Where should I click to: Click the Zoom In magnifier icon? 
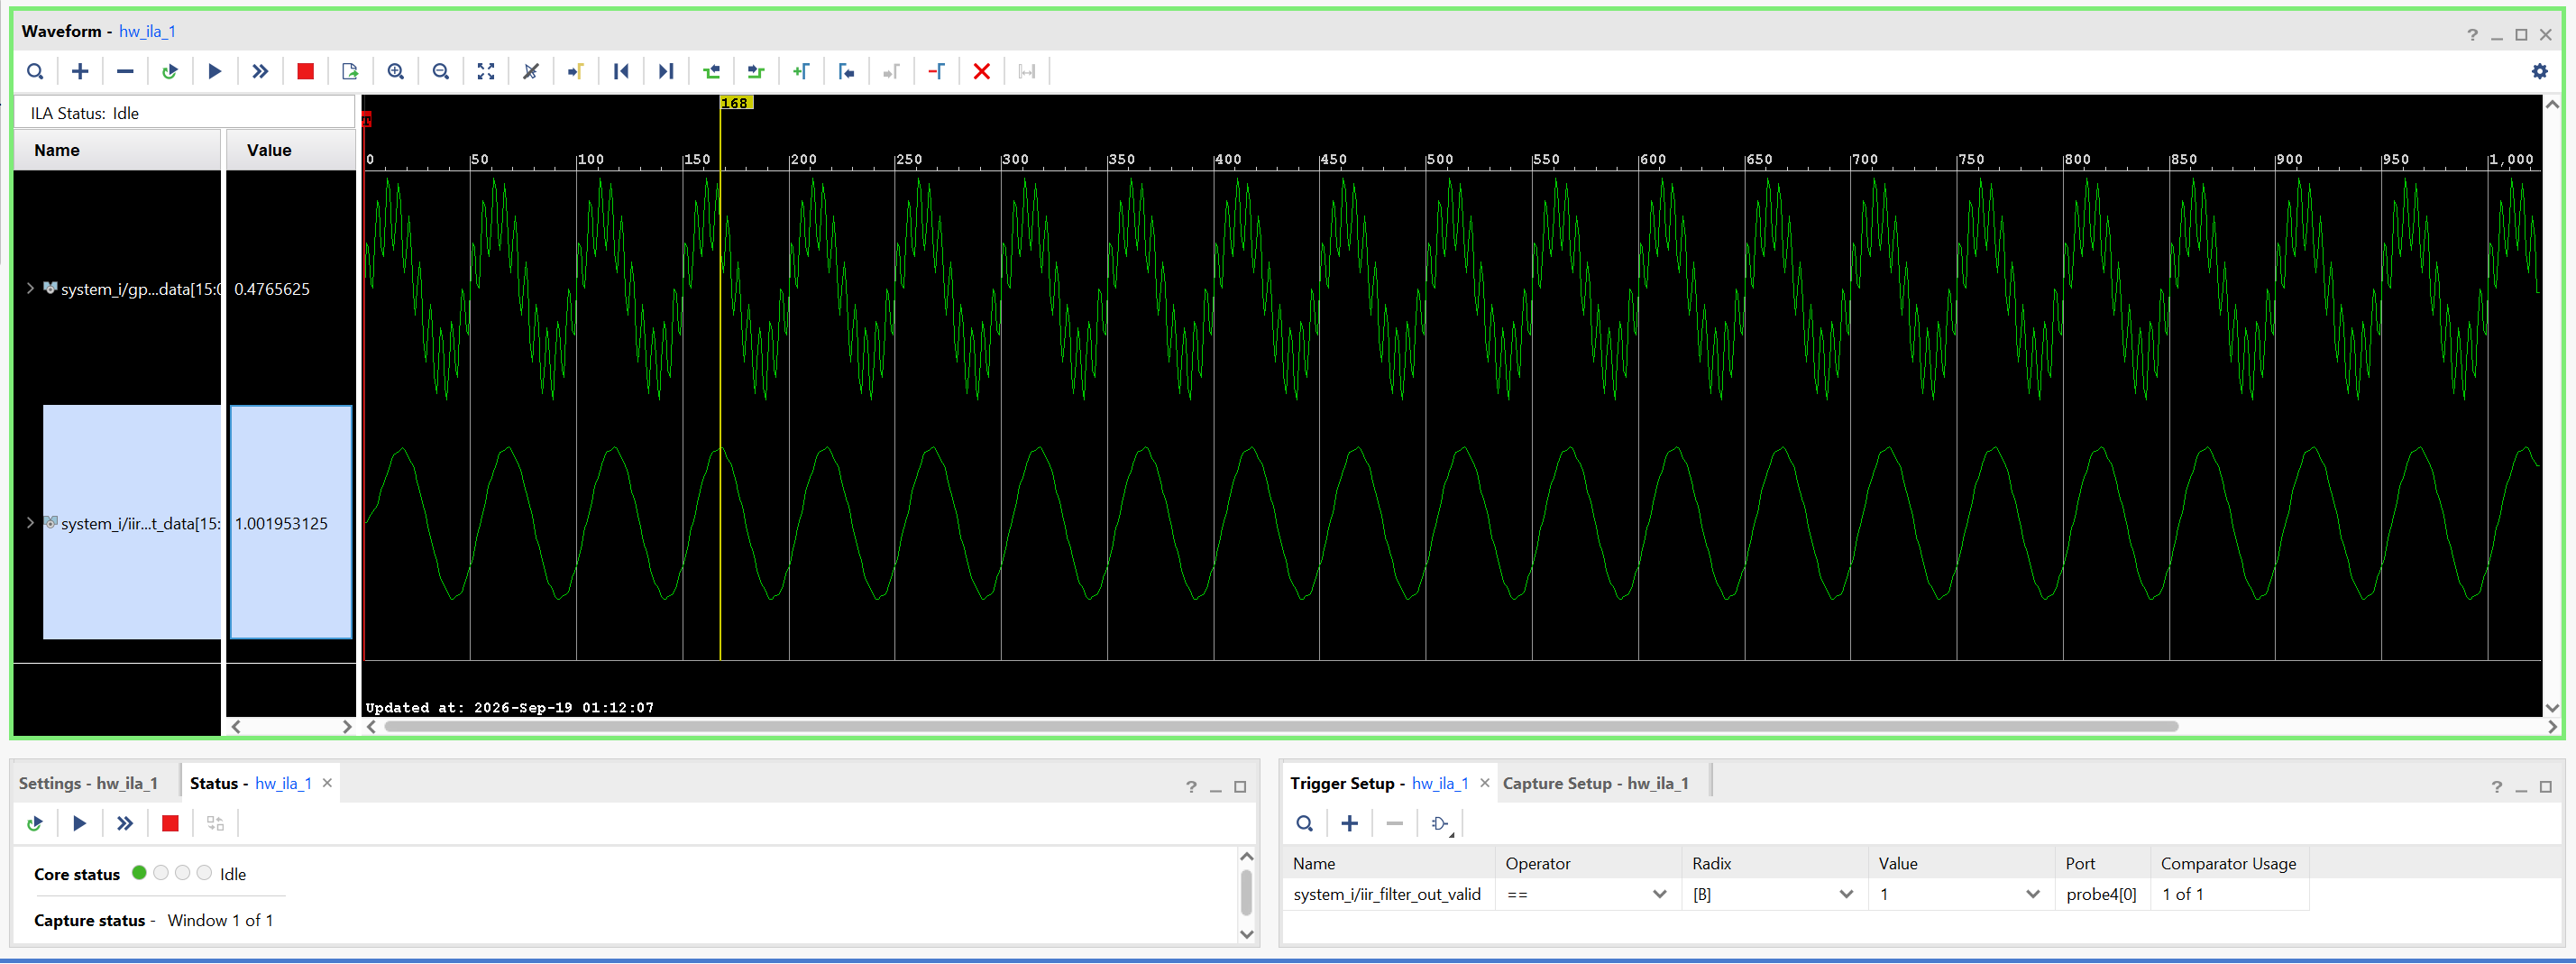[x=396, y=71]
